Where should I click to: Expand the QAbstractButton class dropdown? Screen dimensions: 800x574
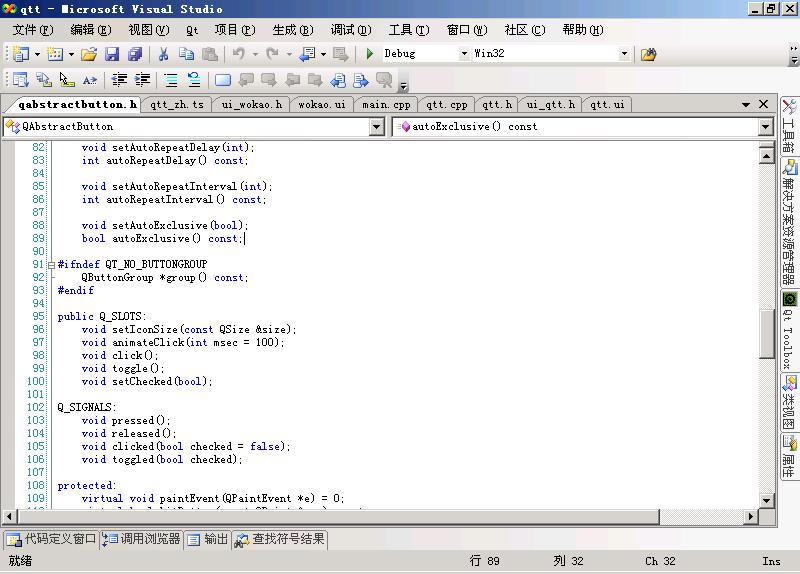click(x=377, y=127)
